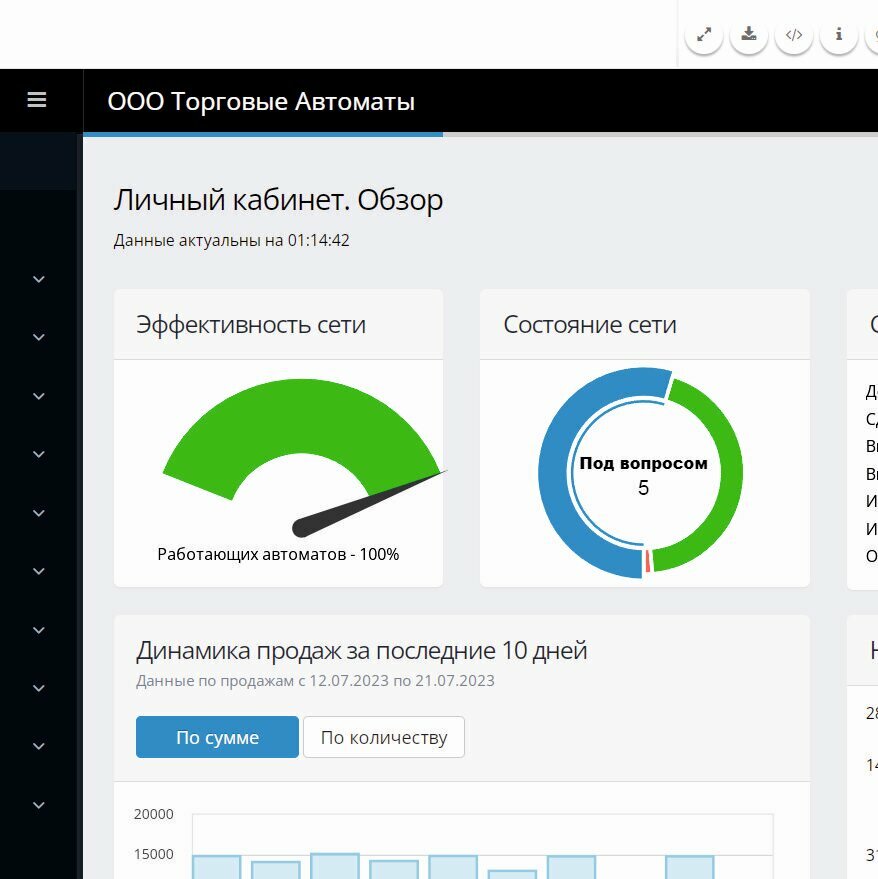This screenshot has height=879, width=878.
Task: Expand the second sidebar chevron from top
Action: click(39, 337)
